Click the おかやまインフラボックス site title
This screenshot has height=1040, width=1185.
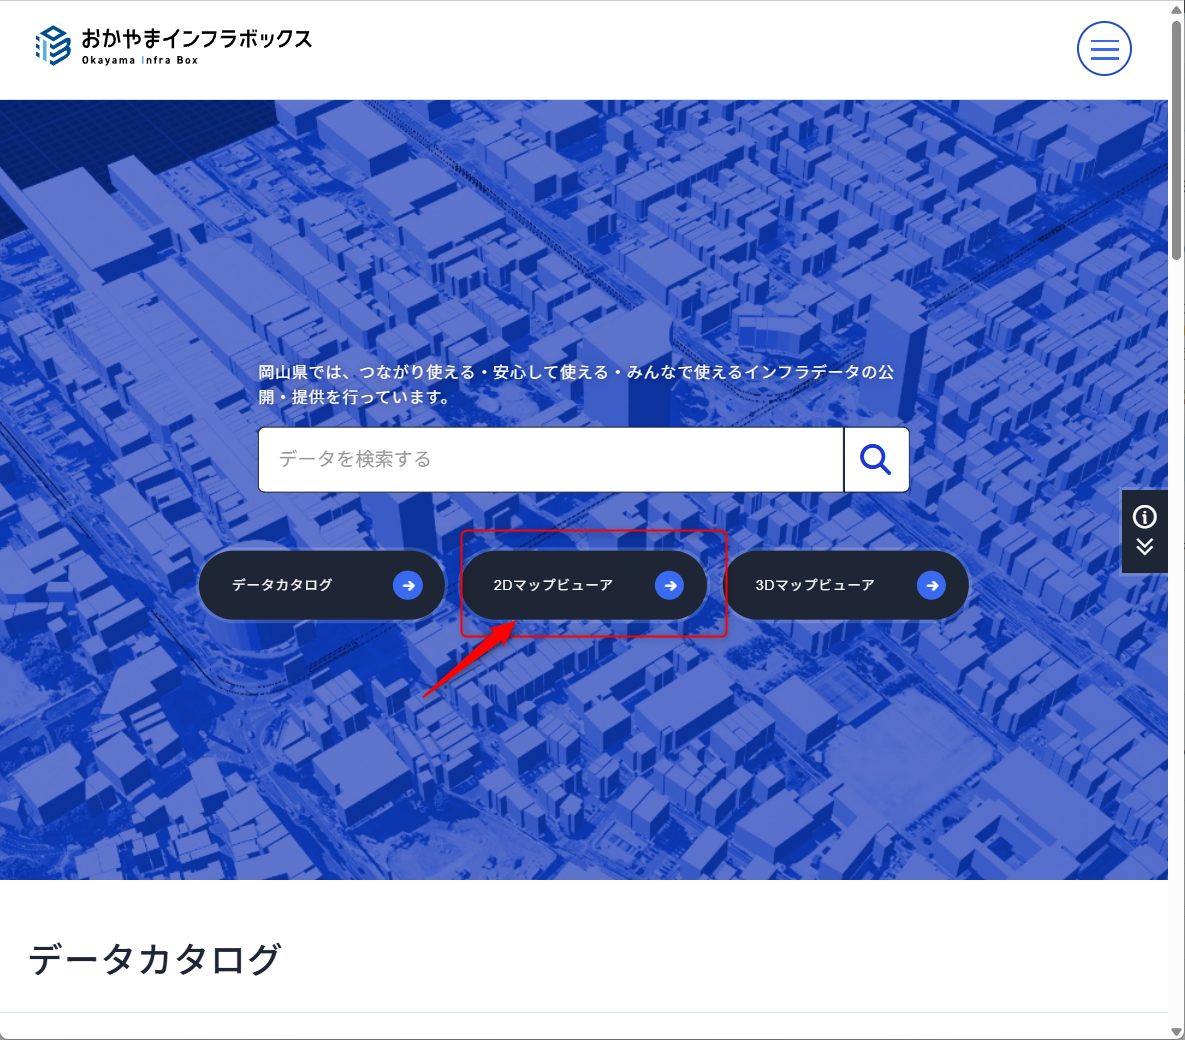196,38
